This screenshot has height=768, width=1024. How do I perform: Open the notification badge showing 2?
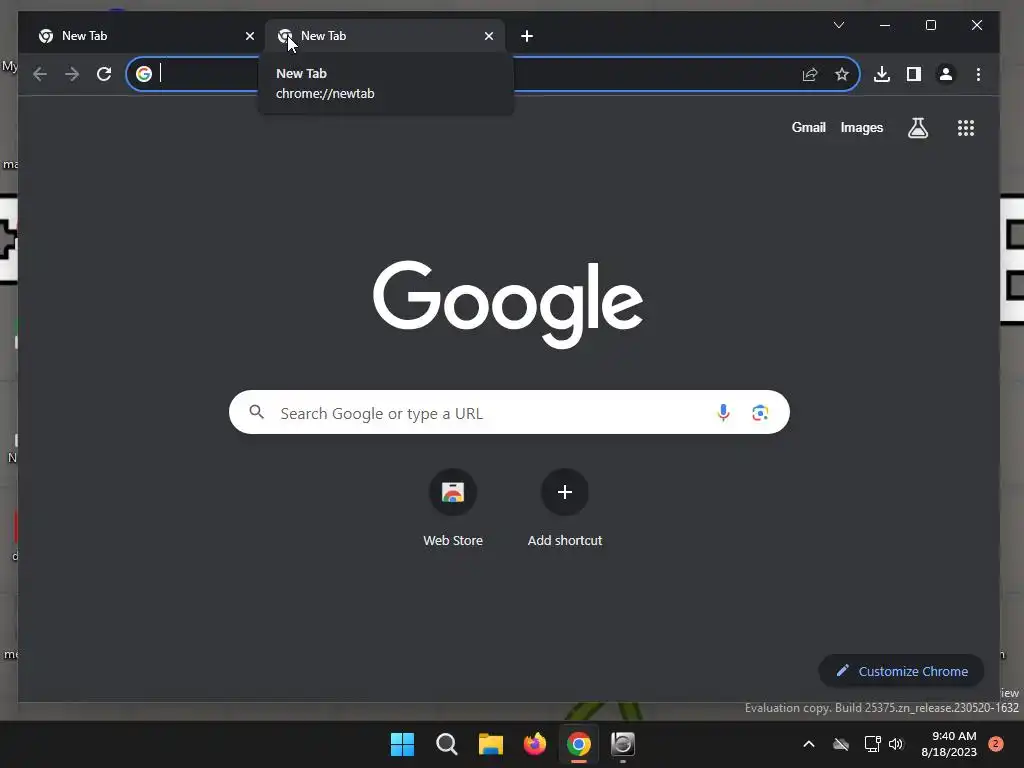point(996,744)
